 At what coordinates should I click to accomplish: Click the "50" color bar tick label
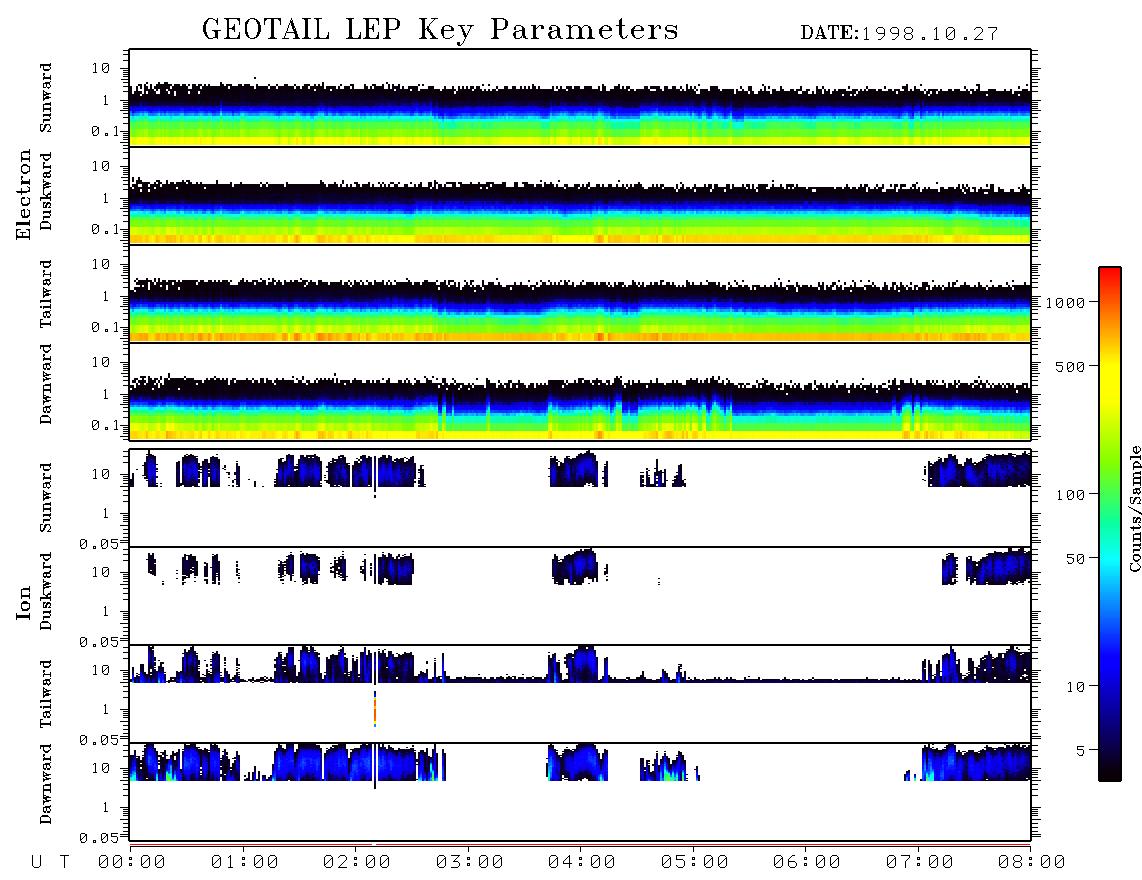[1075, 559]
